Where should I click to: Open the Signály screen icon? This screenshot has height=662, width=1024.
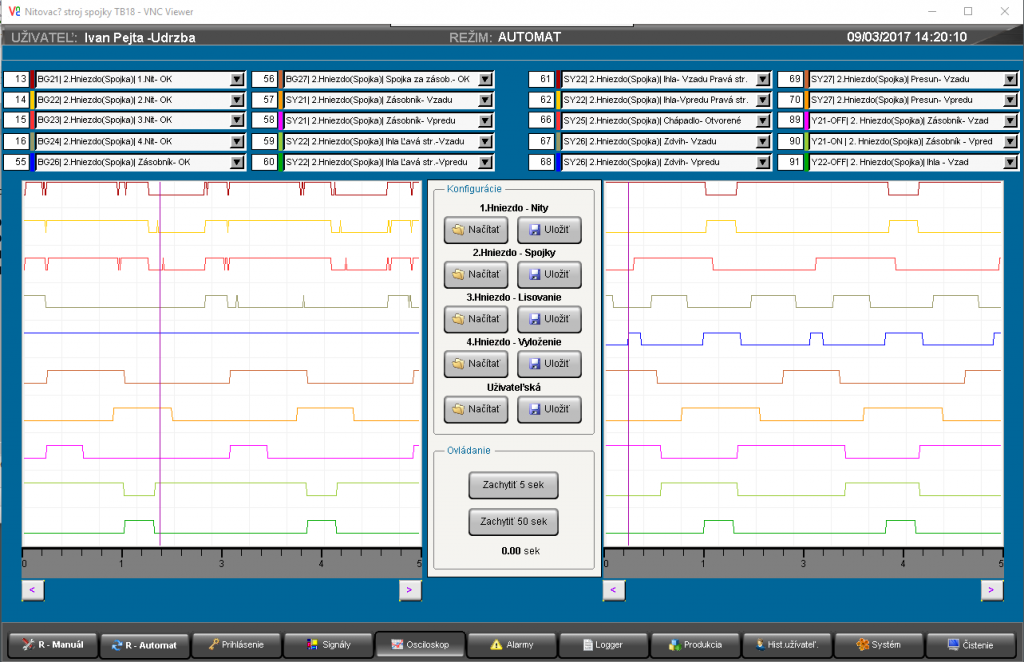(x=313, y=645)
